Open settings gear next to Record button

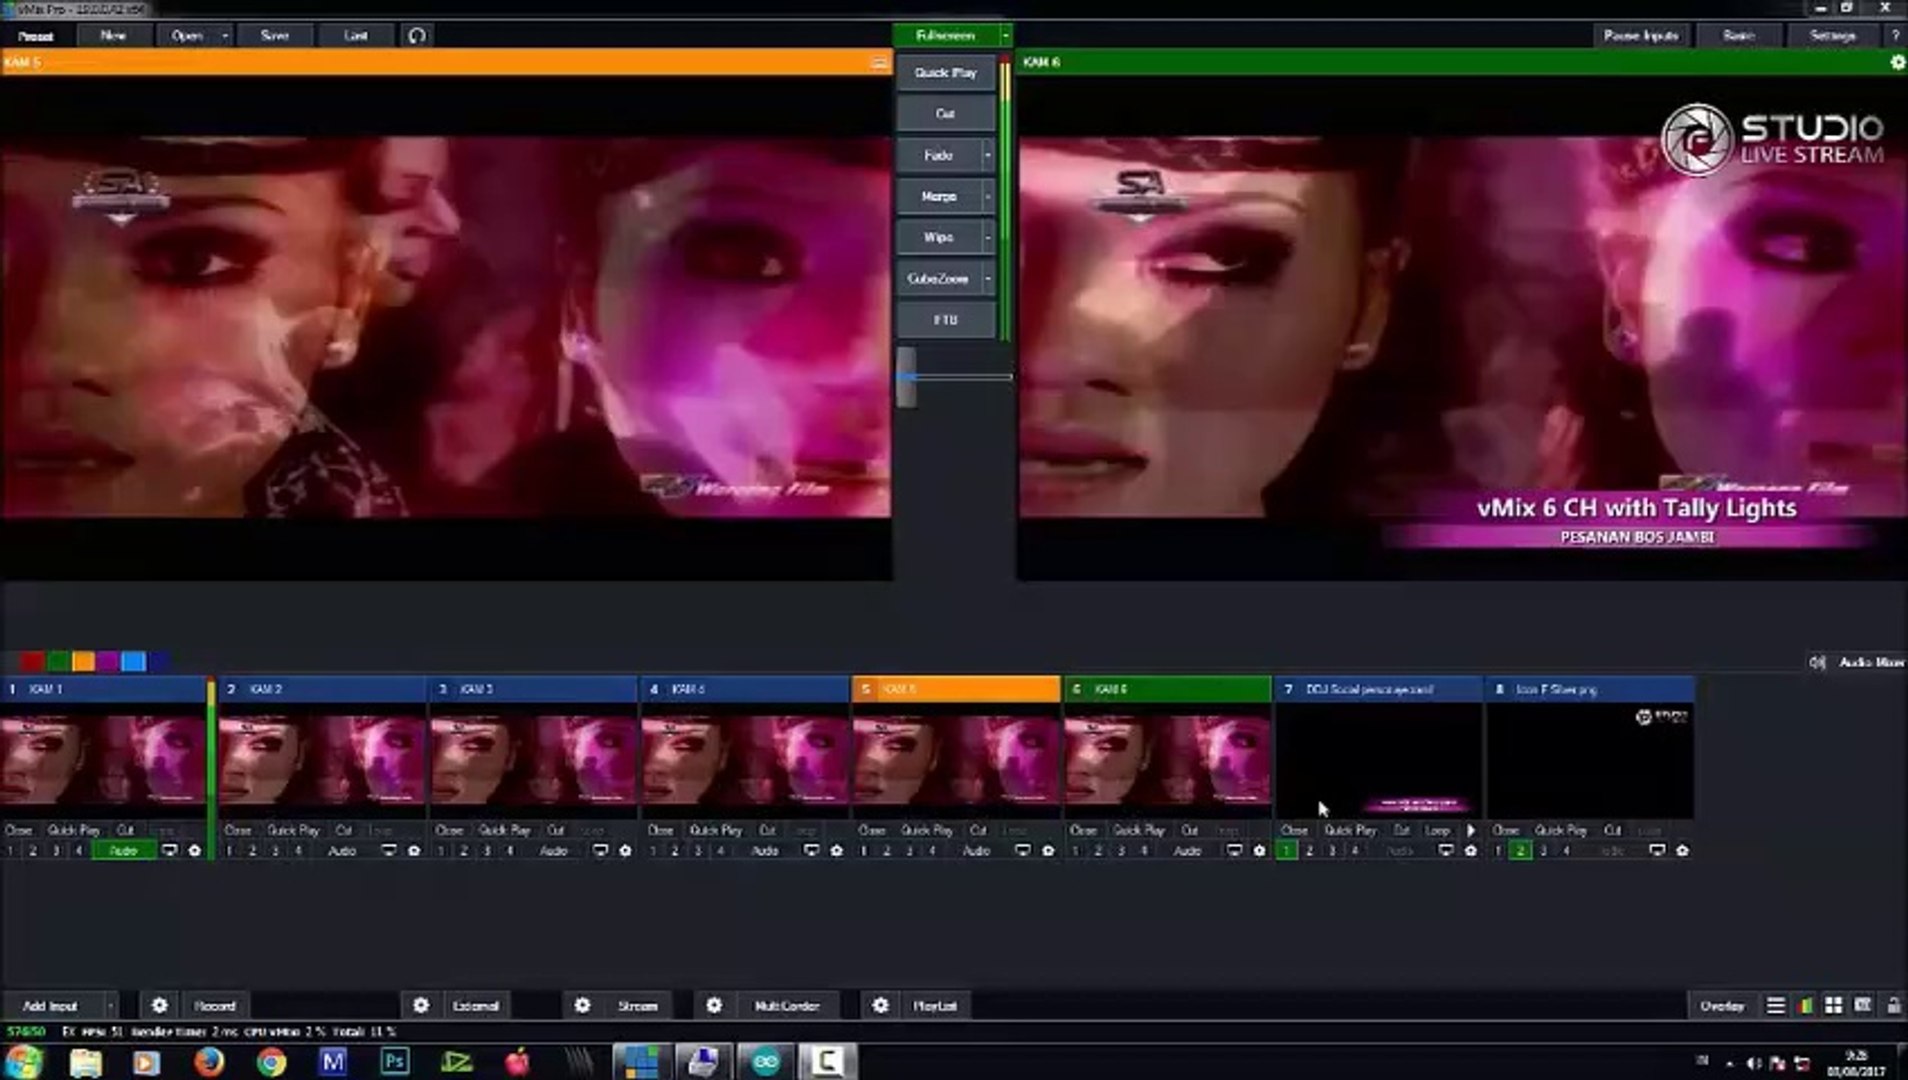pos(159,1005)
